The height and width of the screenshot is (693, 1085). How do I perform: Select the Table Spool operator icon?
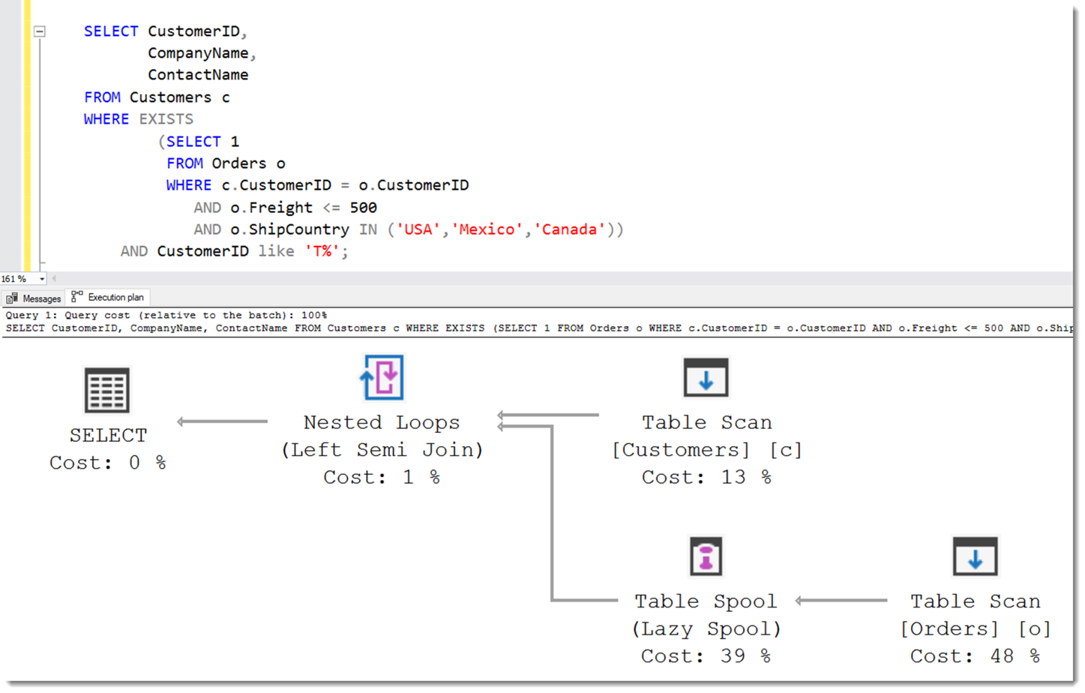[706, 557]
